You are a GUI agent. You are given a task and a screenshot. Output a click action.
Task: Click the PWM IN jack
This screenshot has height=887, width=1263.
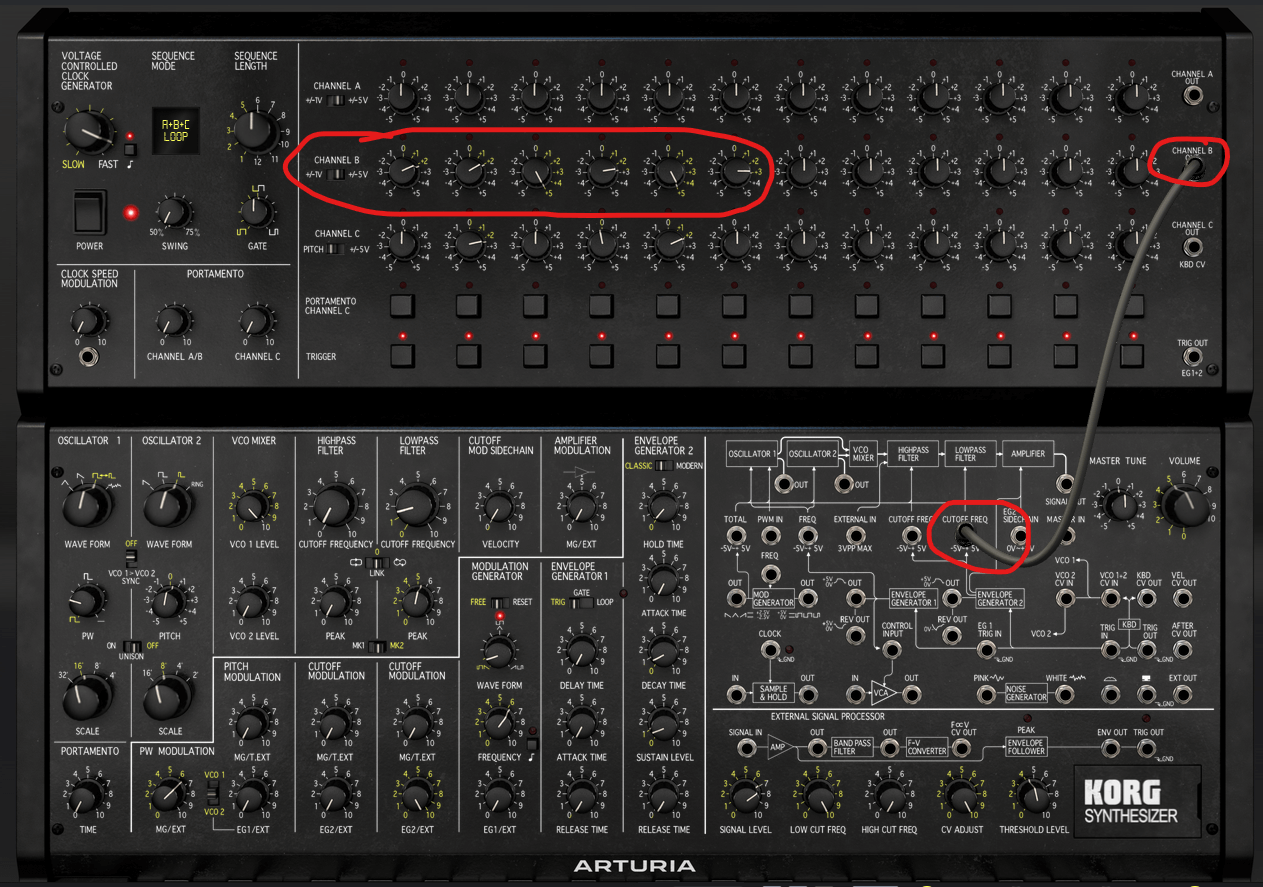770,536
